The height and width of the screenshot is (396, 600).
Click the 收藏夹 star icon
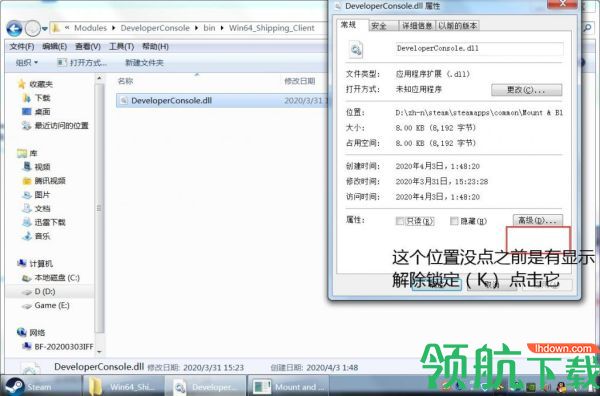(x=21, y=84)
